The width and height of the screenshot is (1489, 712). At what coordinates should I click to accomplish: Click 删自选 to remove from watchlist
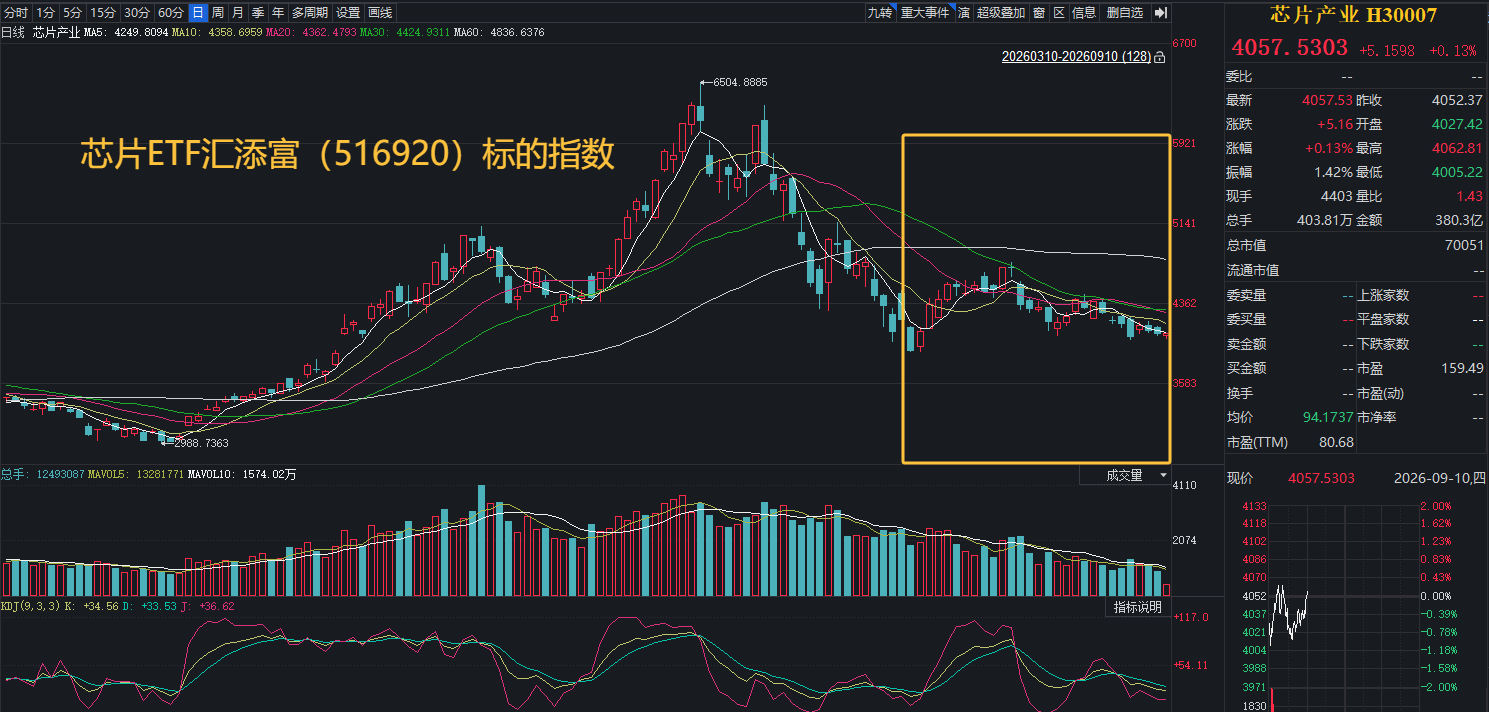[x=1125, y=13]
